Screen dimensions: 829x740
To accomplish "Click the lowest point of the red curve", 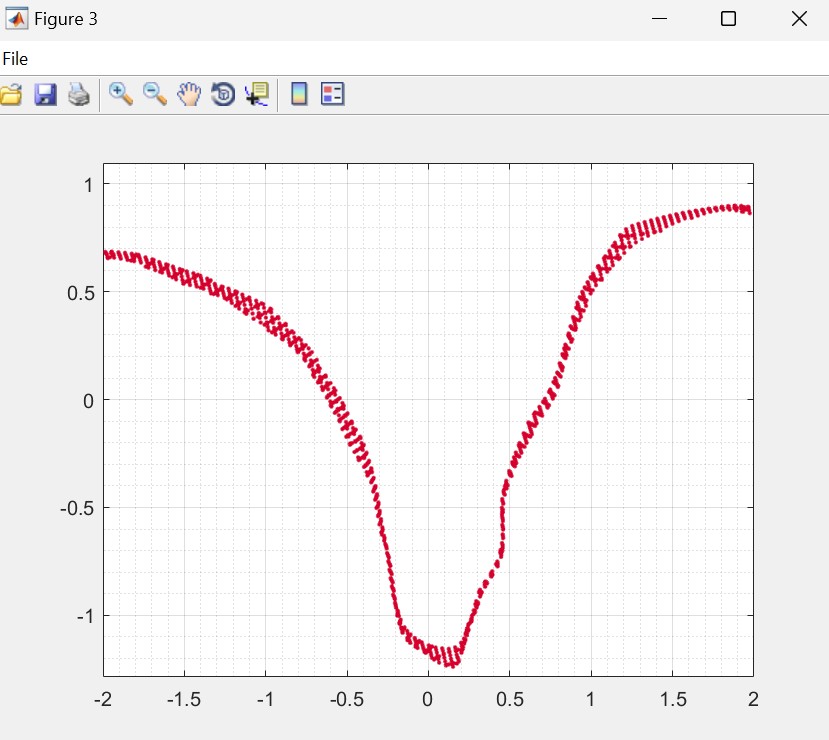I will pyautogui.click(x=452, y=663).
